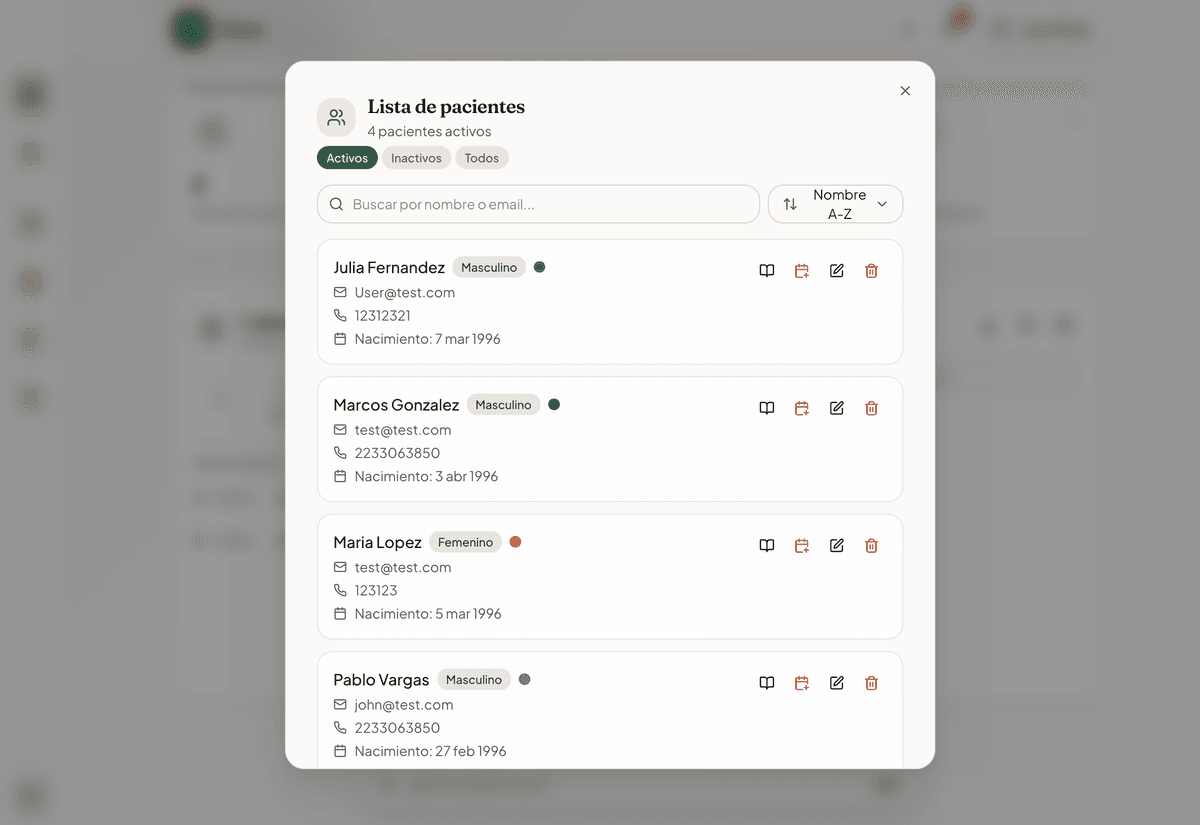
Task: Click the patients icon beside Lista de pacientes
Action: (336, 116)
